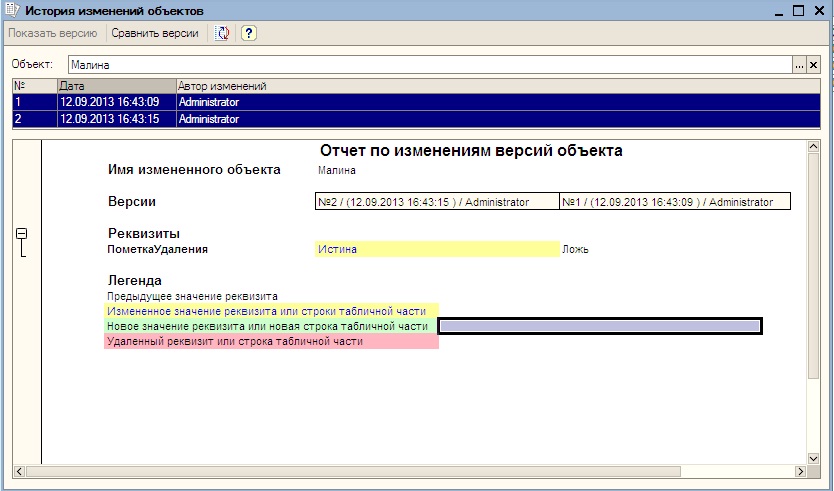
Task: Open object selection via ellipsis button
Action: click(x=799, y=64)
